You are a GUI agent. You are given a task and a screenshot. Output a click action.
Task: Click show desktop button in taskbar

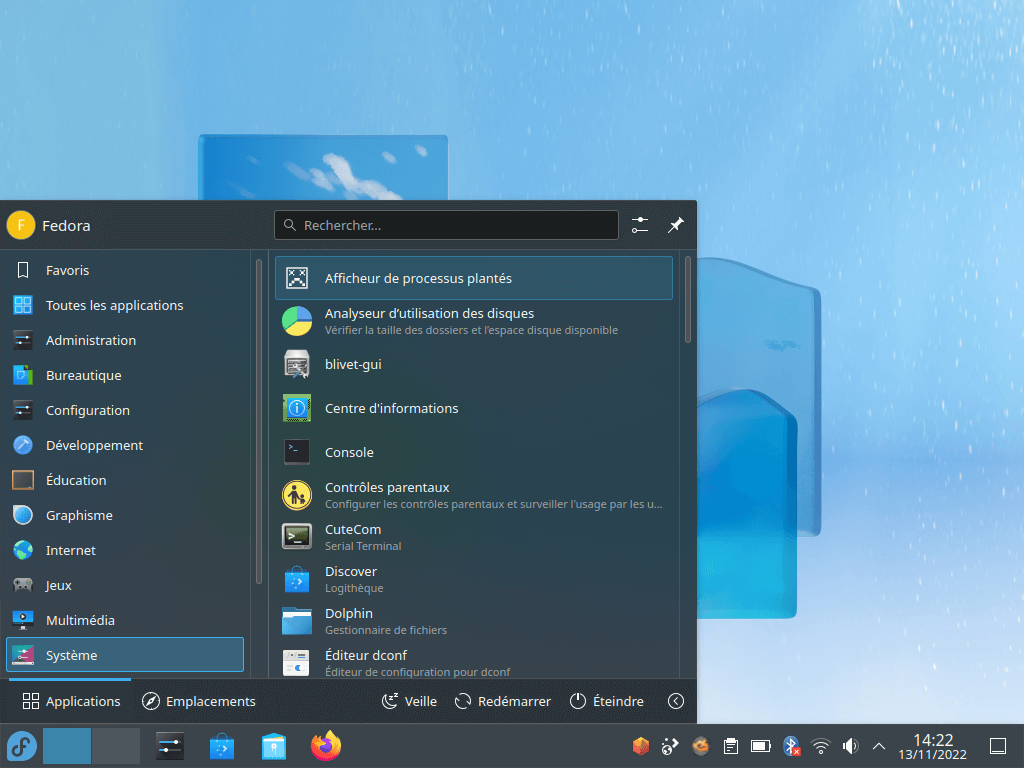998,746
